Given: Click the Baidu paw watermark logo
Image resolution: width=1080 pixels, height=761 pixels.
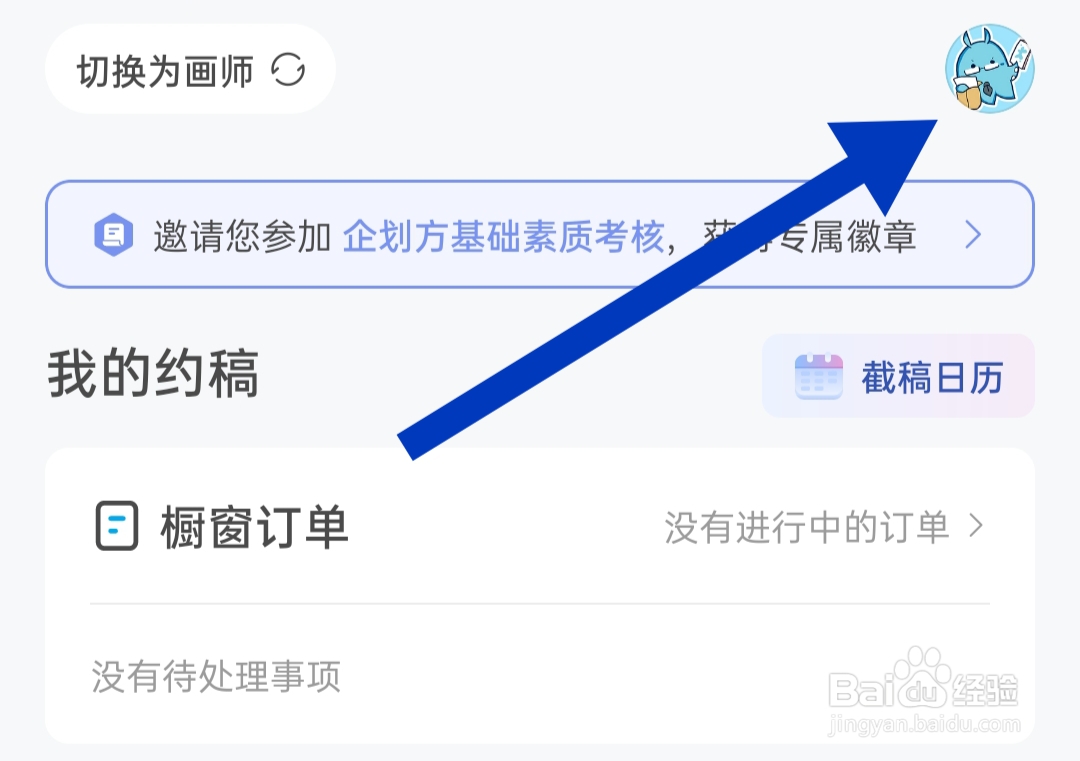Looking at the screenshot, I should pyautogui.click(x=923, y=679).
